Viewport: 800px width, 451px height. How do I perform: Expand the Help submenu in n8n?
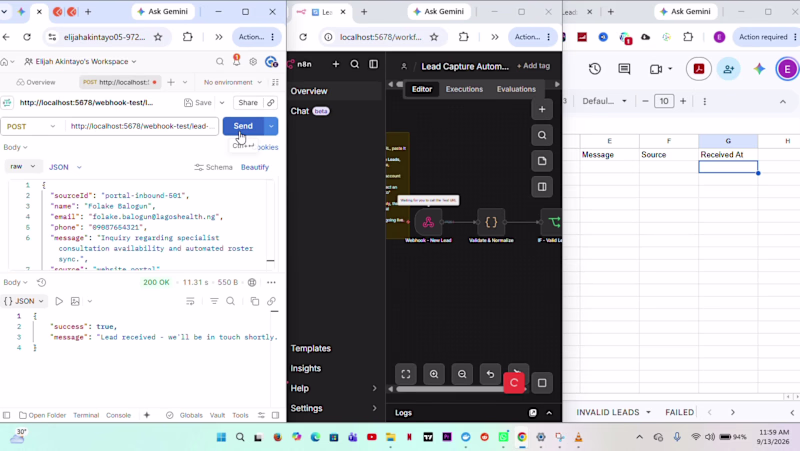click(374, 388)
